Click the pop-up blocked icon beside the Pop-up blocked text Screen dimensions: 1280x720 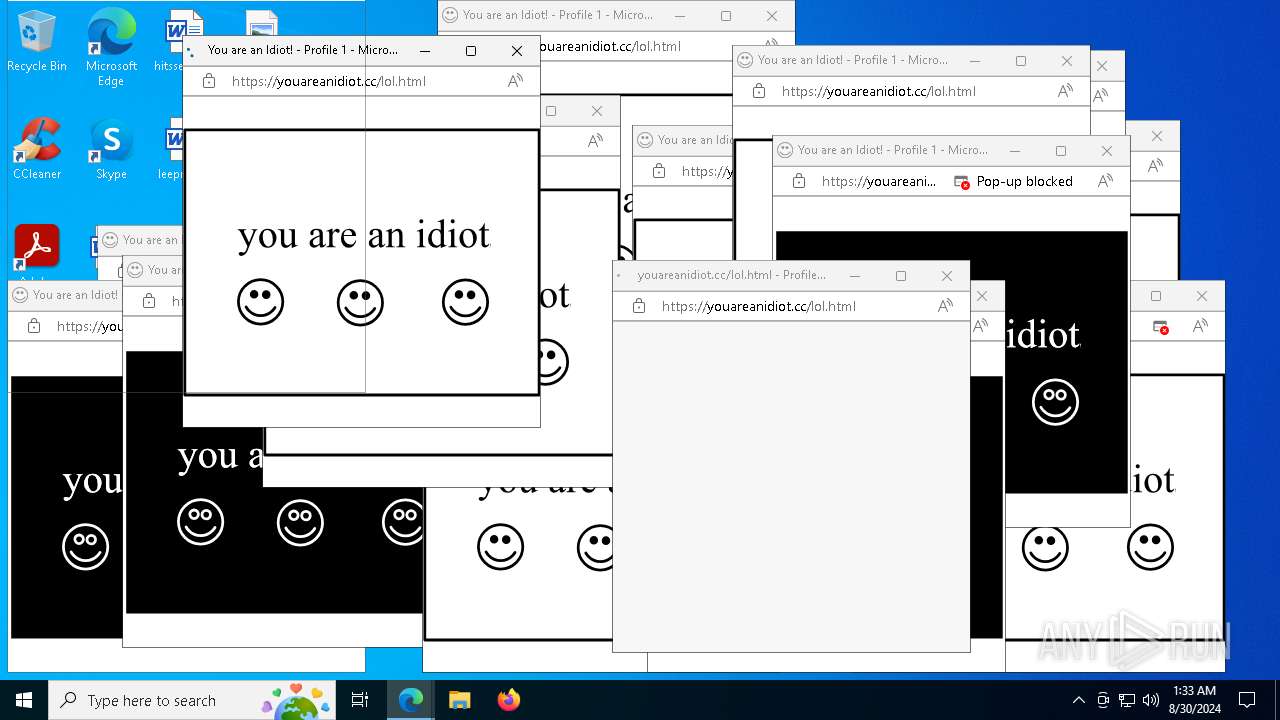962,182
